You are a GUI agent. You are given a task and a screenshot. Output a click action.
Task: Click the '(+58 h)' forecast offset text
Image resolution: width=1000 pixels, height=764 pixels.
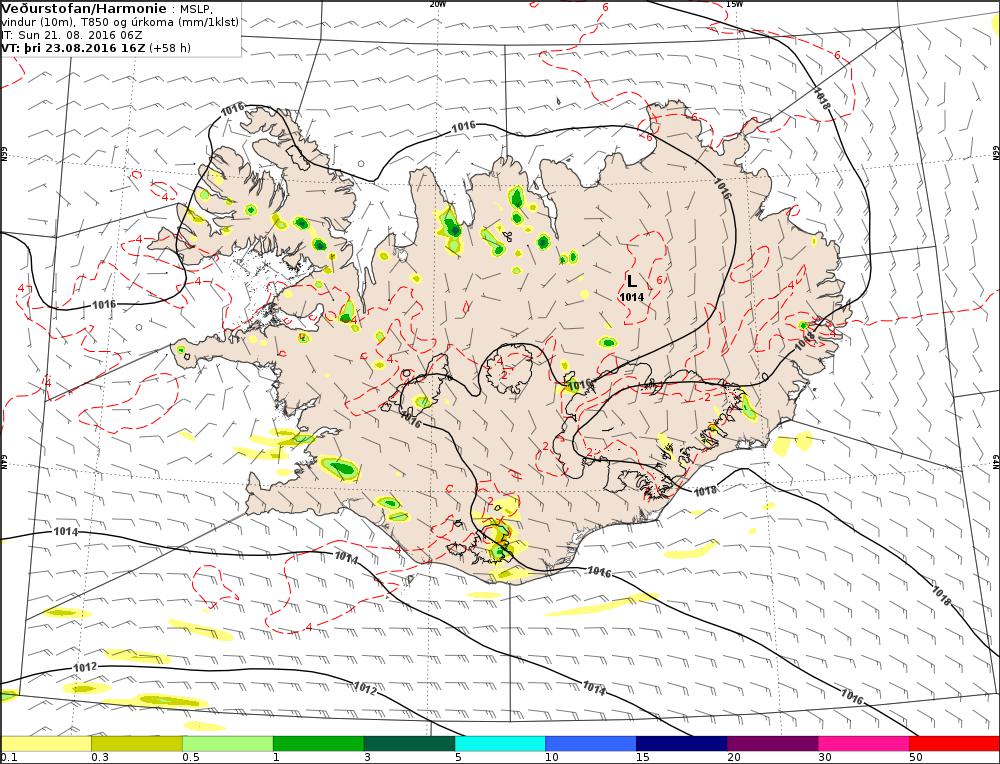(170, 48)
